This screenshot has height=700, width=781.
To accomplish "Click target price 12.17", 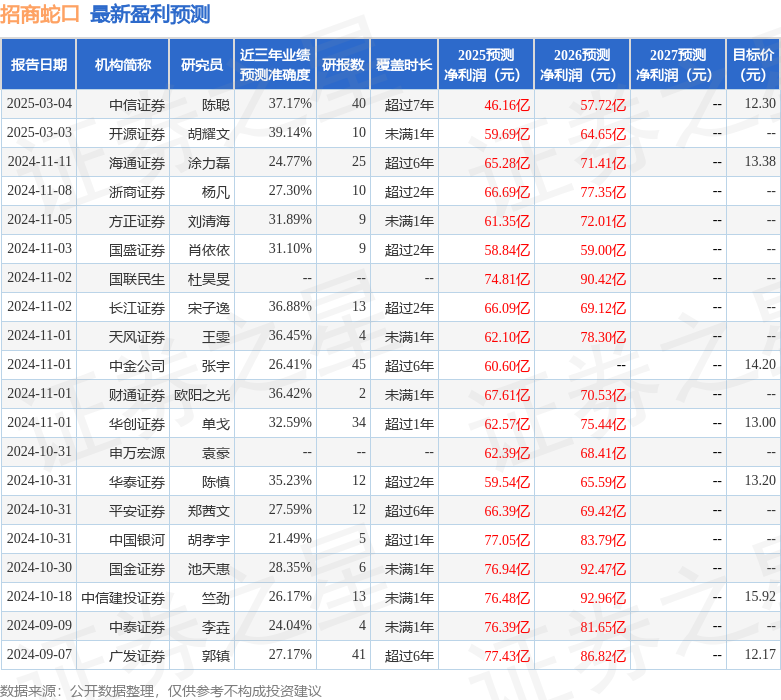I will pyautogui.click(x=760, y=654).
